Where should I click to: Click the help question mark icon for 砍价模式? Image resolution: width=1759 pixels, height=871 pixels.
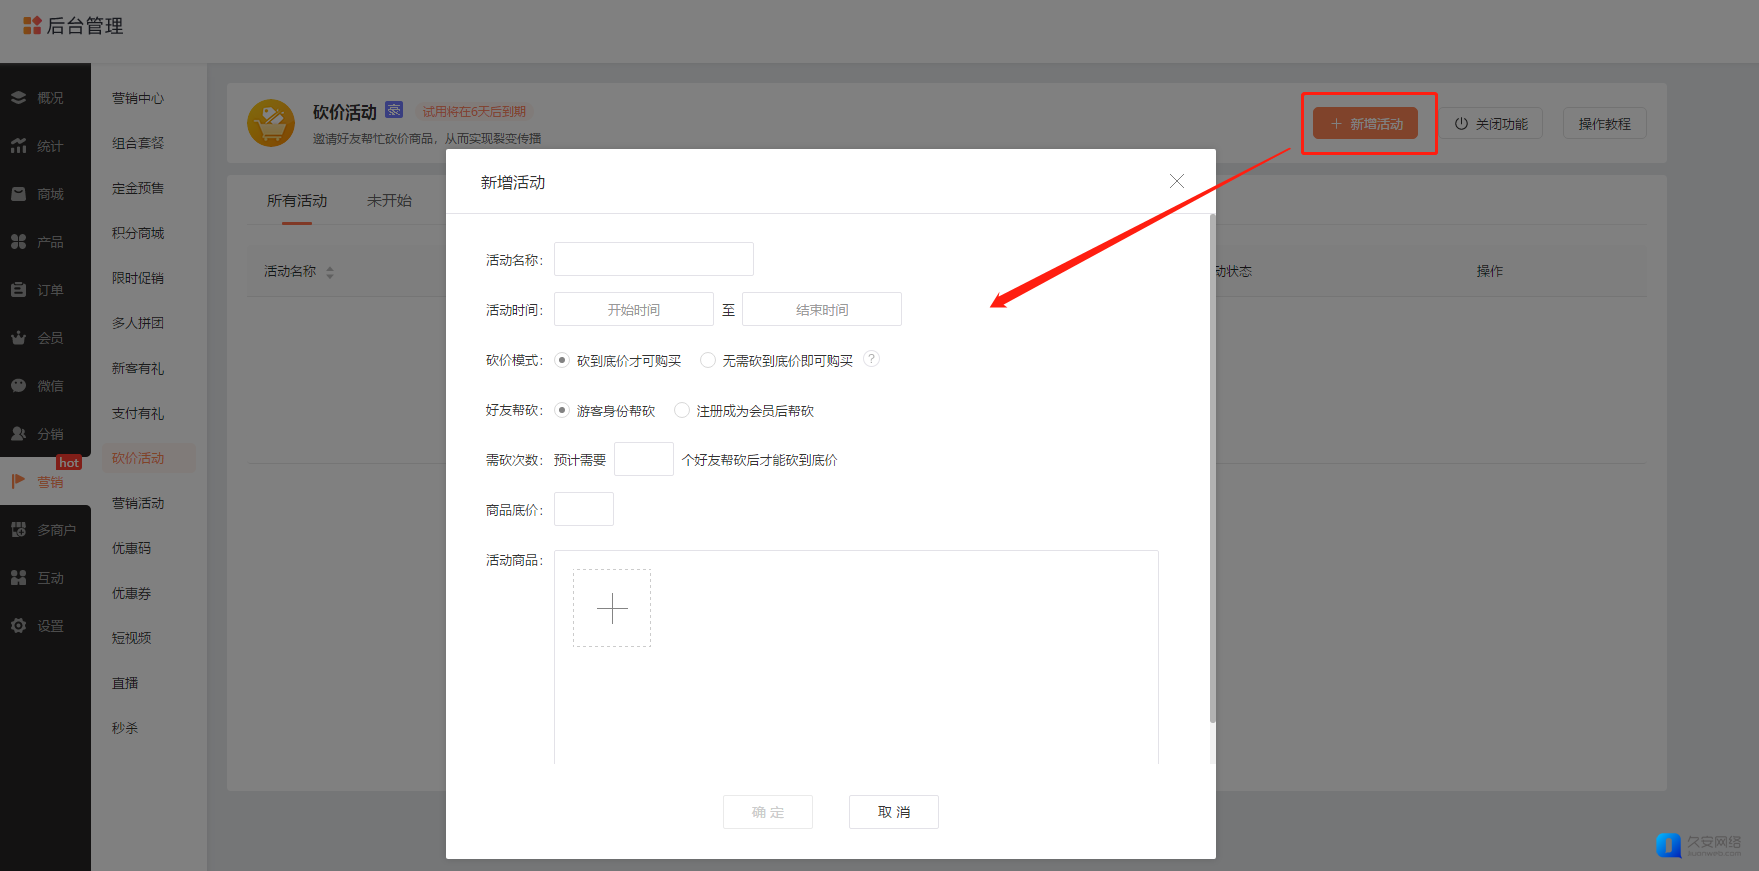click(871, 359)
